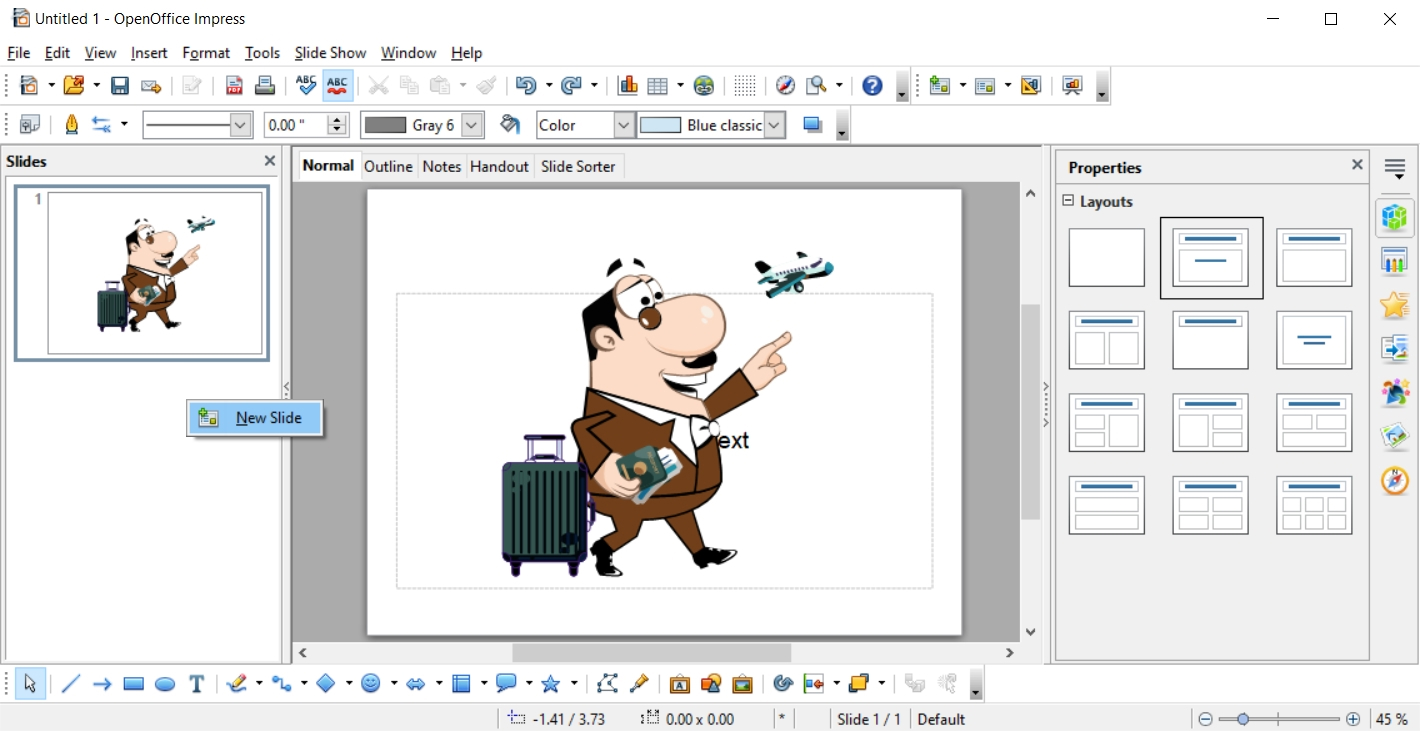Close the Slides panel
Viewport: 1420px width, 731px height.
pos(269,161)
